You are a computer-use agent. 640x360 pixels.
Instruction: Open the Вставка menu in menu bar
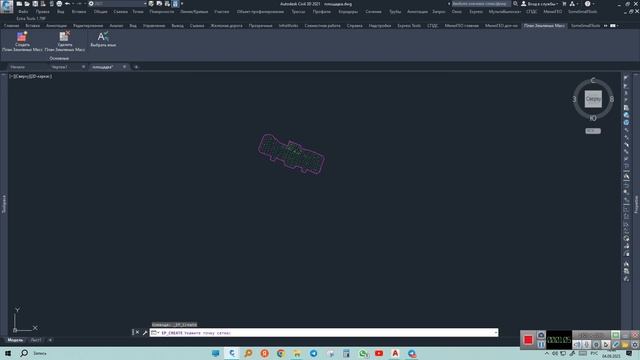(79, 12)
